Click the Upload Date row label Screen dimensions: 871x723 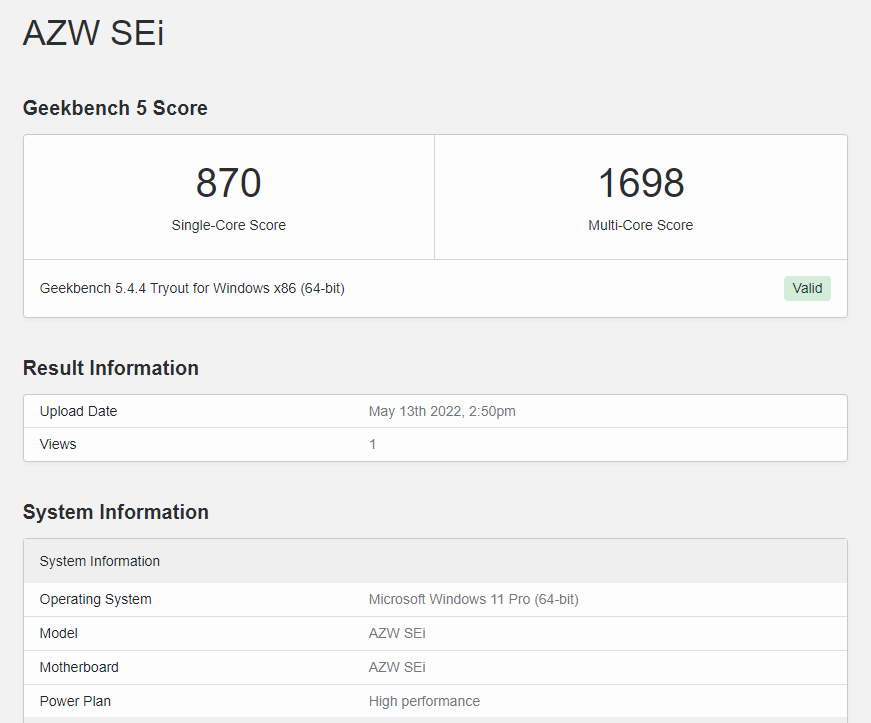(78, 411)
